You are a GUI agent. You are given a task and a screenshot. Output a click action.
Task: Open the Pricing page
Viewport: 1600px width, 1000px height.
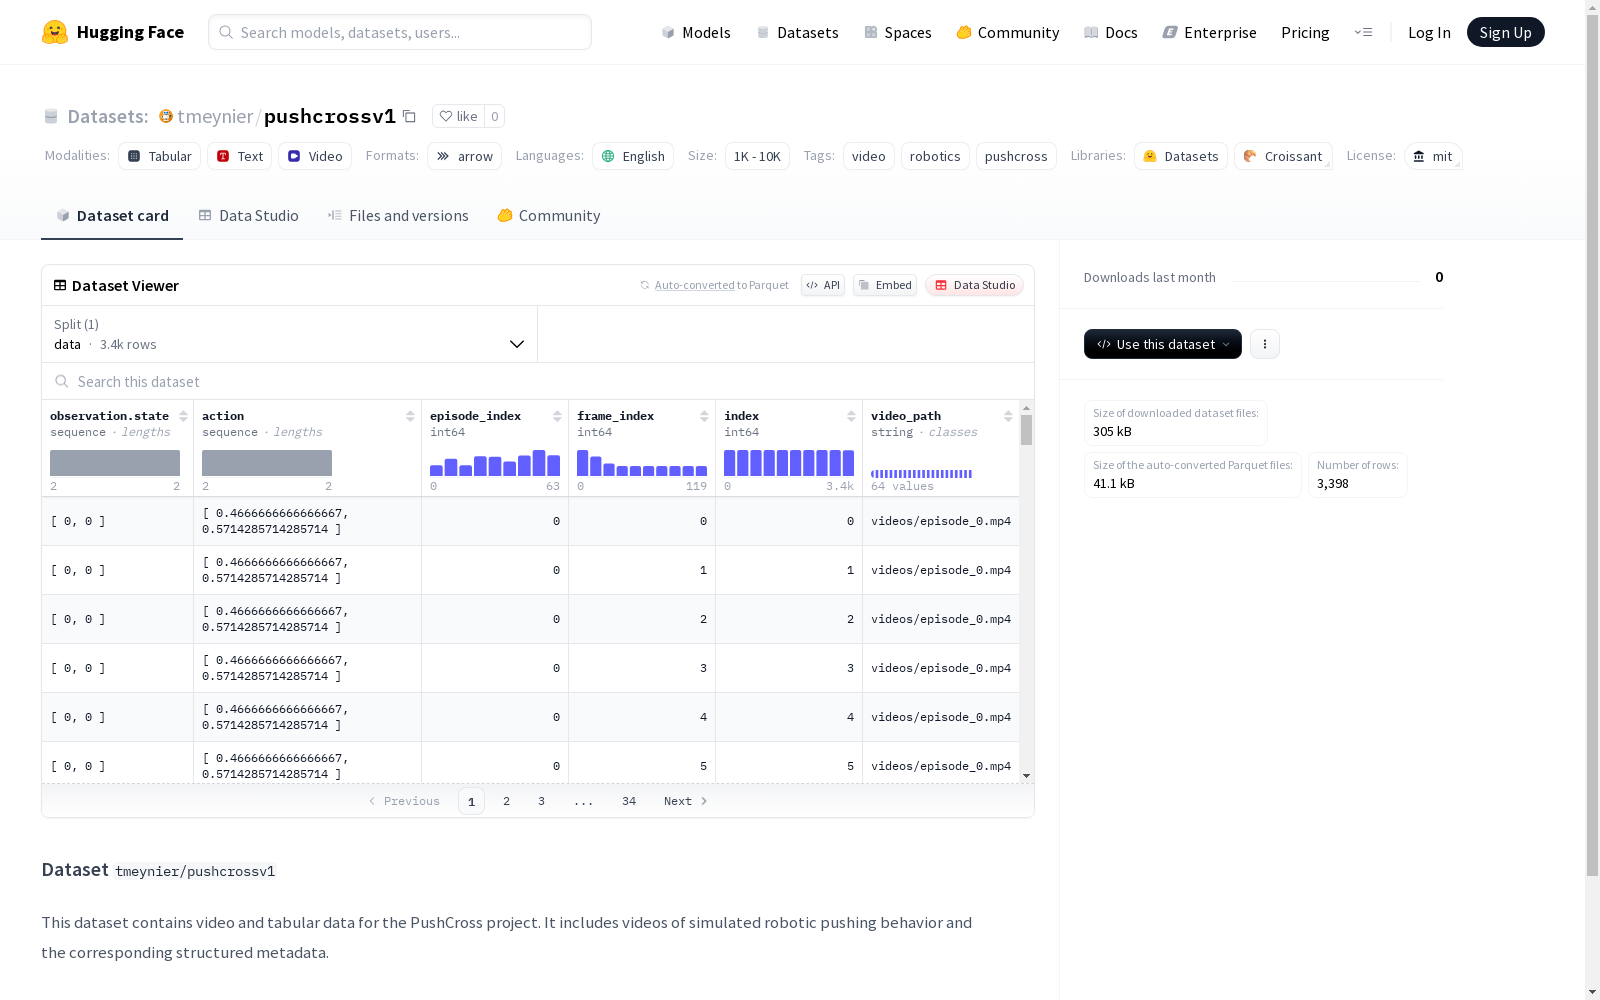(1305, 32)
